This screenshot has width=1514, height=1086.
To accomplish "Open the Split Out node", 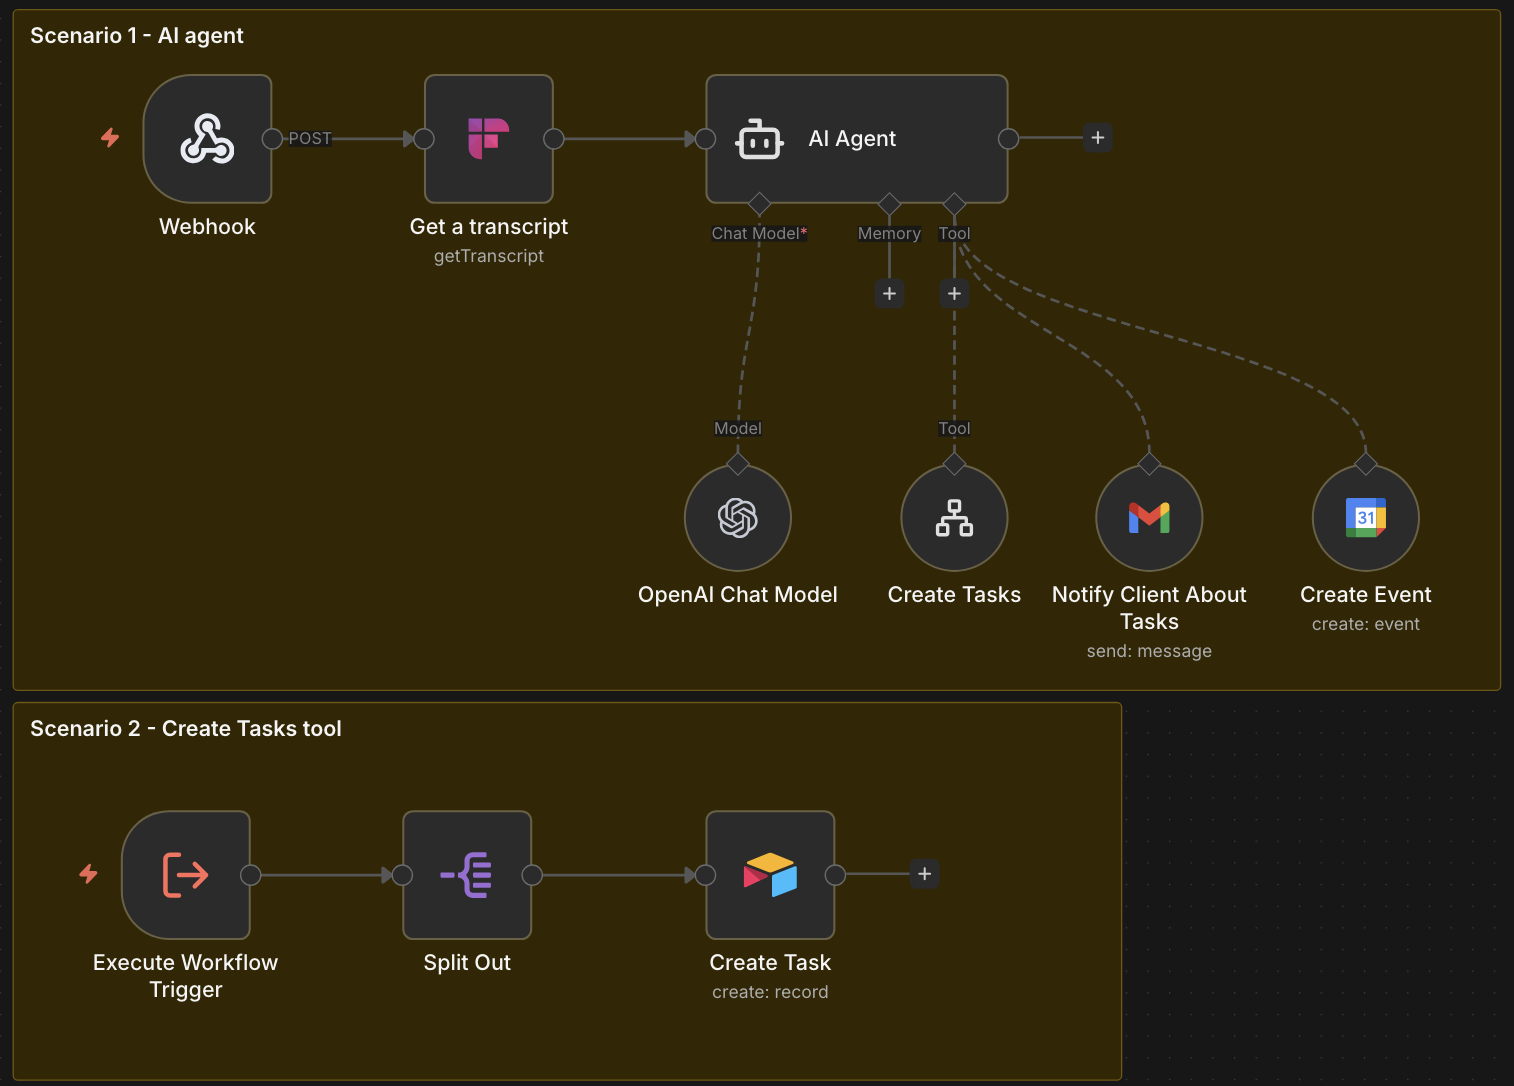I will click(x=467, y=875).
